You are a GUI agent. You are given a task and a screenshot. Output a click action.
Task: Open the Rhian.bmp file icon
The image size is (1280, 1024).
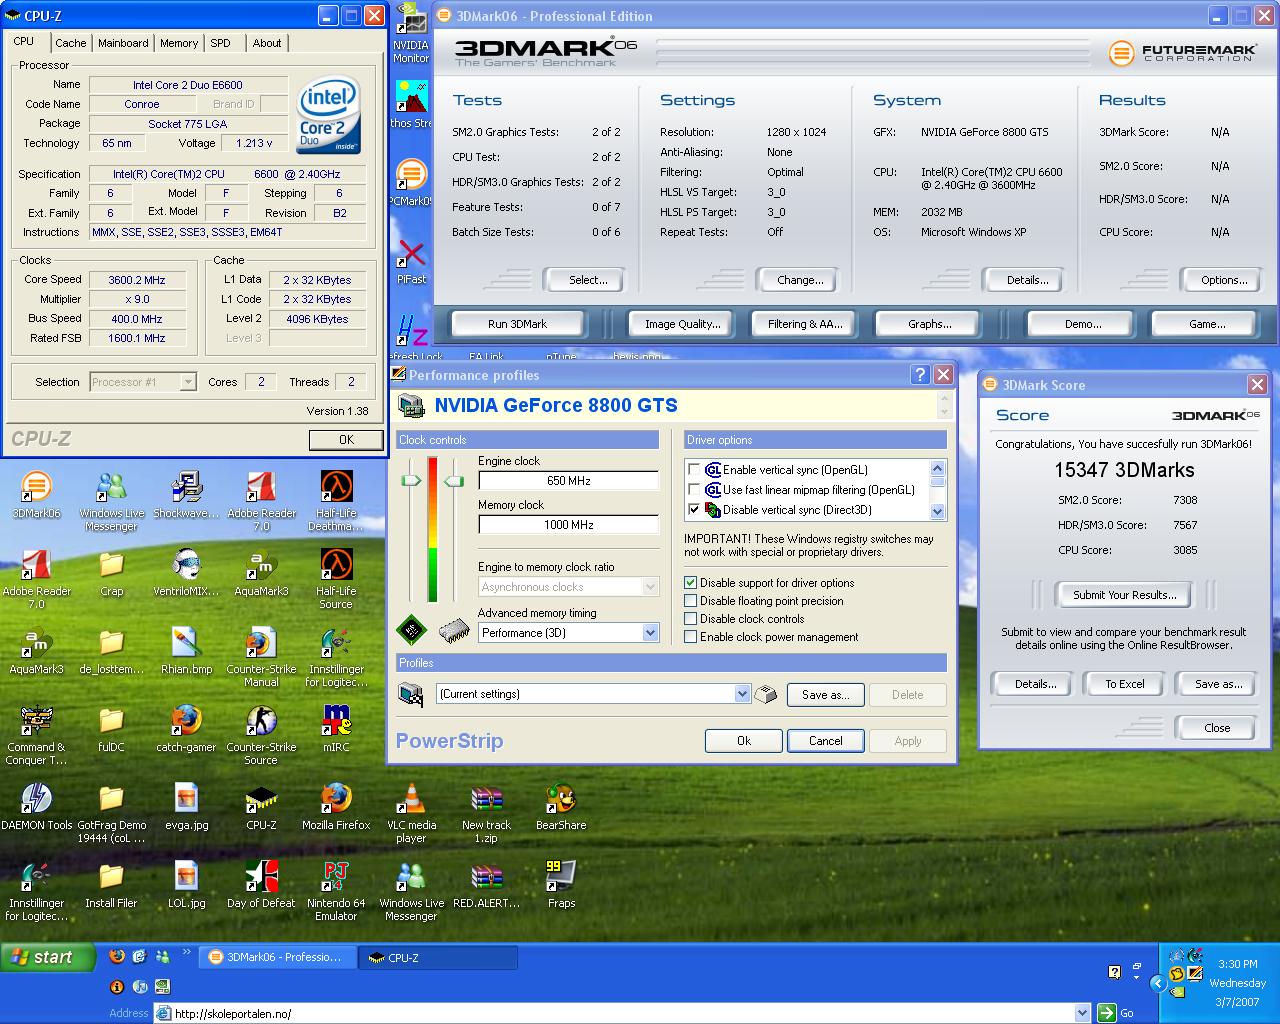[186, 644]
